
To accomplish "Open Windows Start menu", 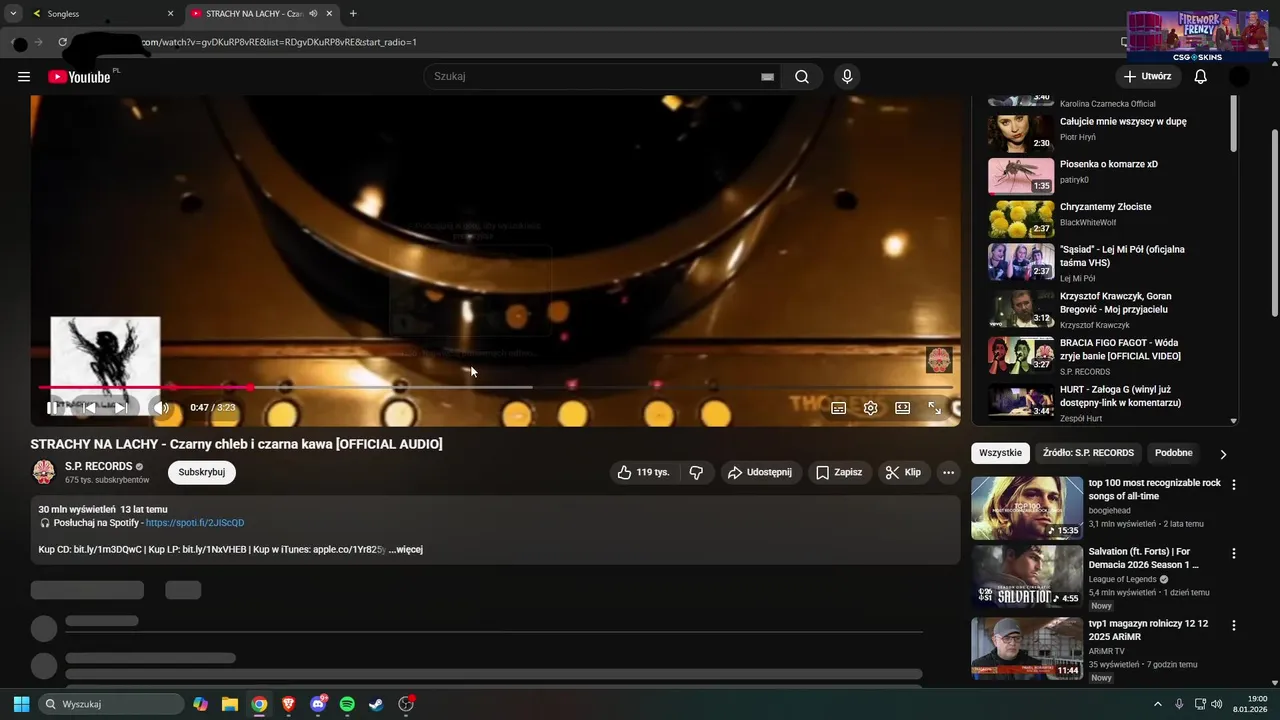I will pos(21,704).
